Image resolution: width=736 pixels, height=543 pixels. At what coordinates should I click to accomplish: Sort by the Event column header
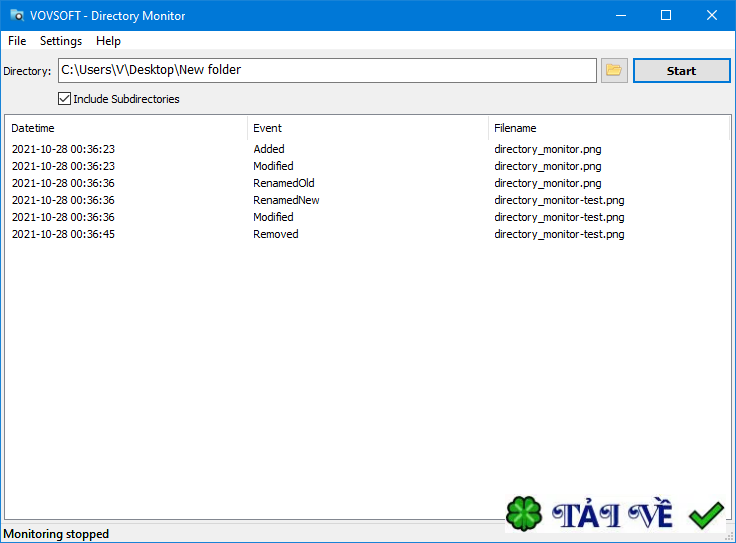click(368, 128)
